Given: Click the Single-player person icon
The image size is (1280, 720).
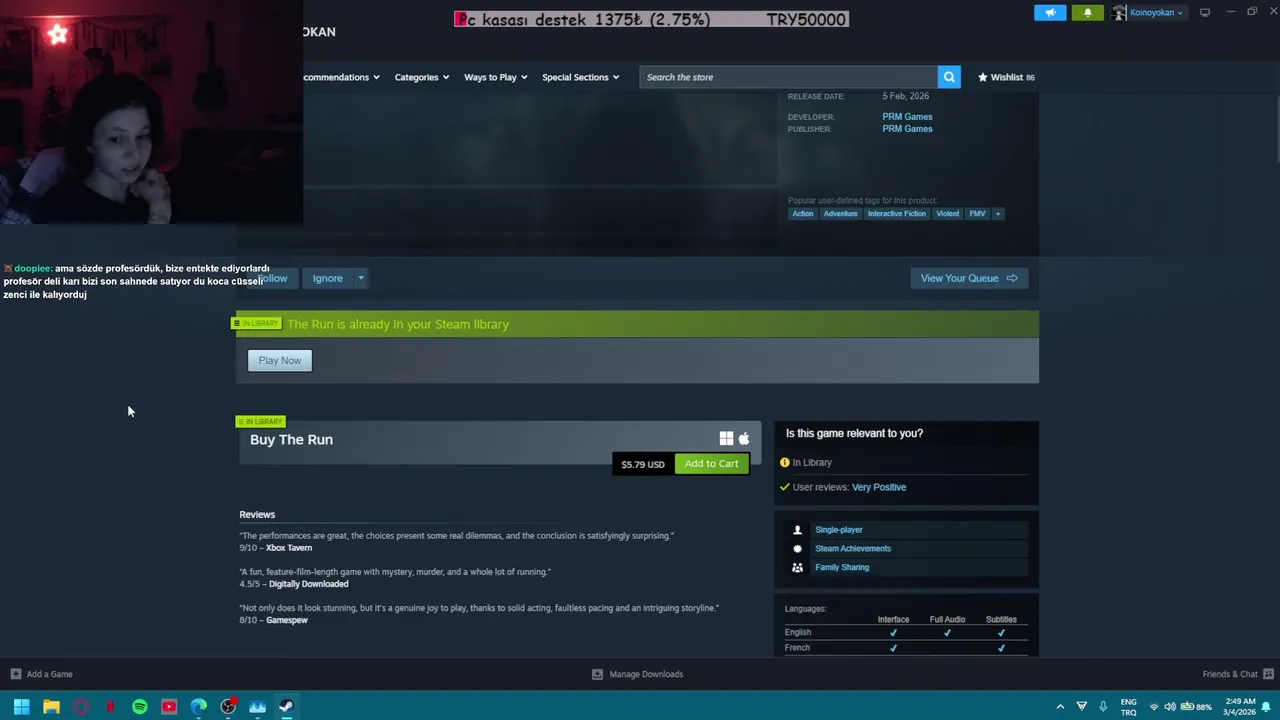Looking at the screenshot, I should click(x=797, y=530).
